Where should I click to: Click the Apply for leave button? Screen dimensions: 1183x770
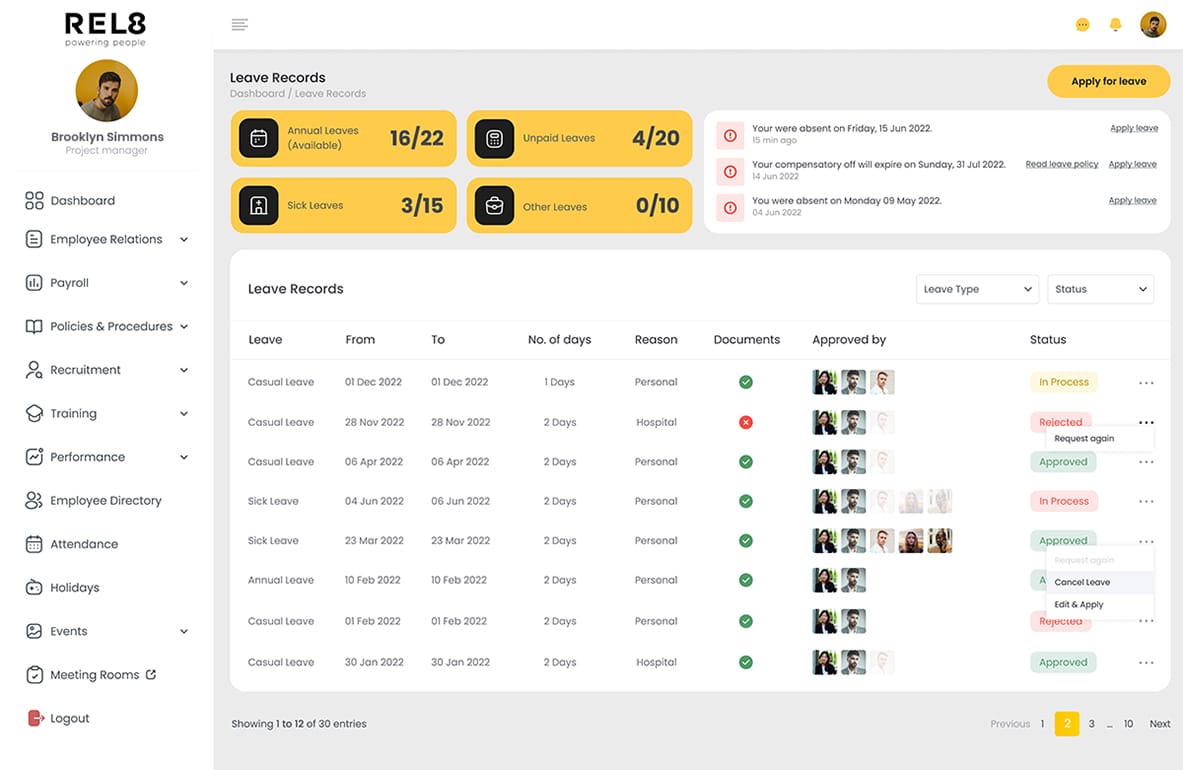(1108, 81)
